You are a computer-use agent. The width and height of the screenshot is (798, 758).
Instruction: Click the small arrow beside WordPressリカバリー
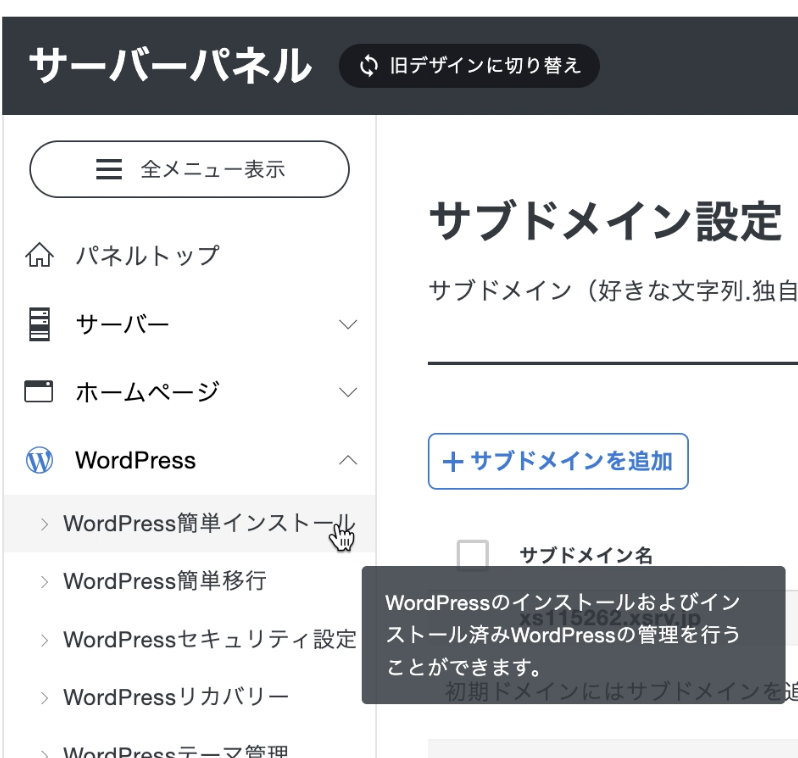44,697
